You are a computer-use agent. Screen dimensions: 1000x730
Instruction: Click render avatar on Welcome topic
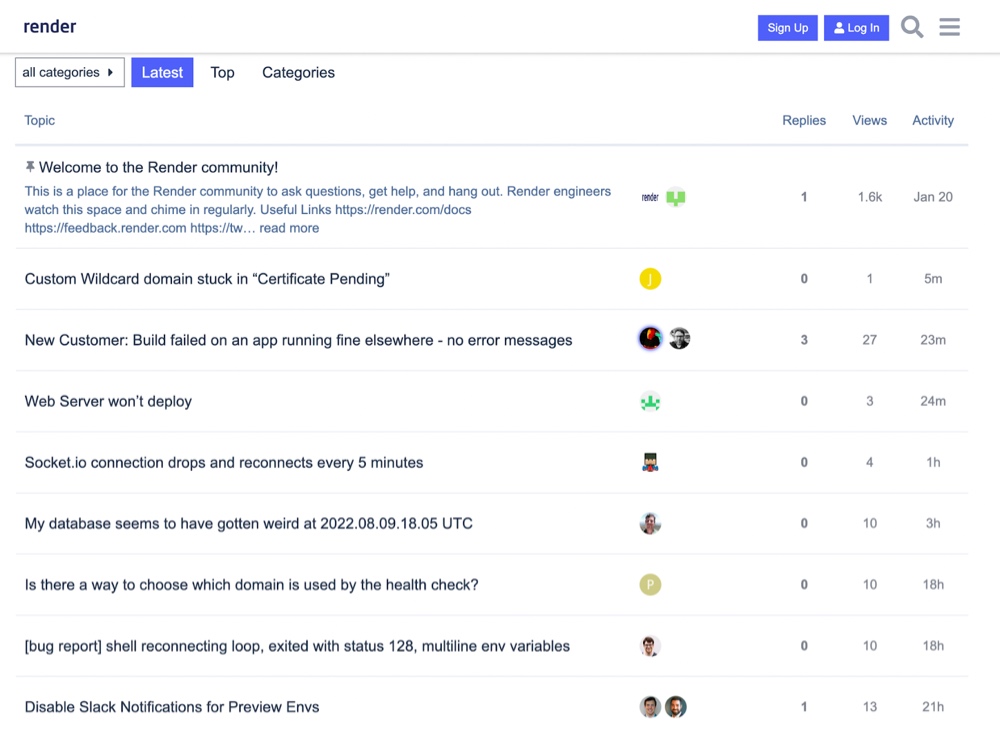[x=650, y=197]
